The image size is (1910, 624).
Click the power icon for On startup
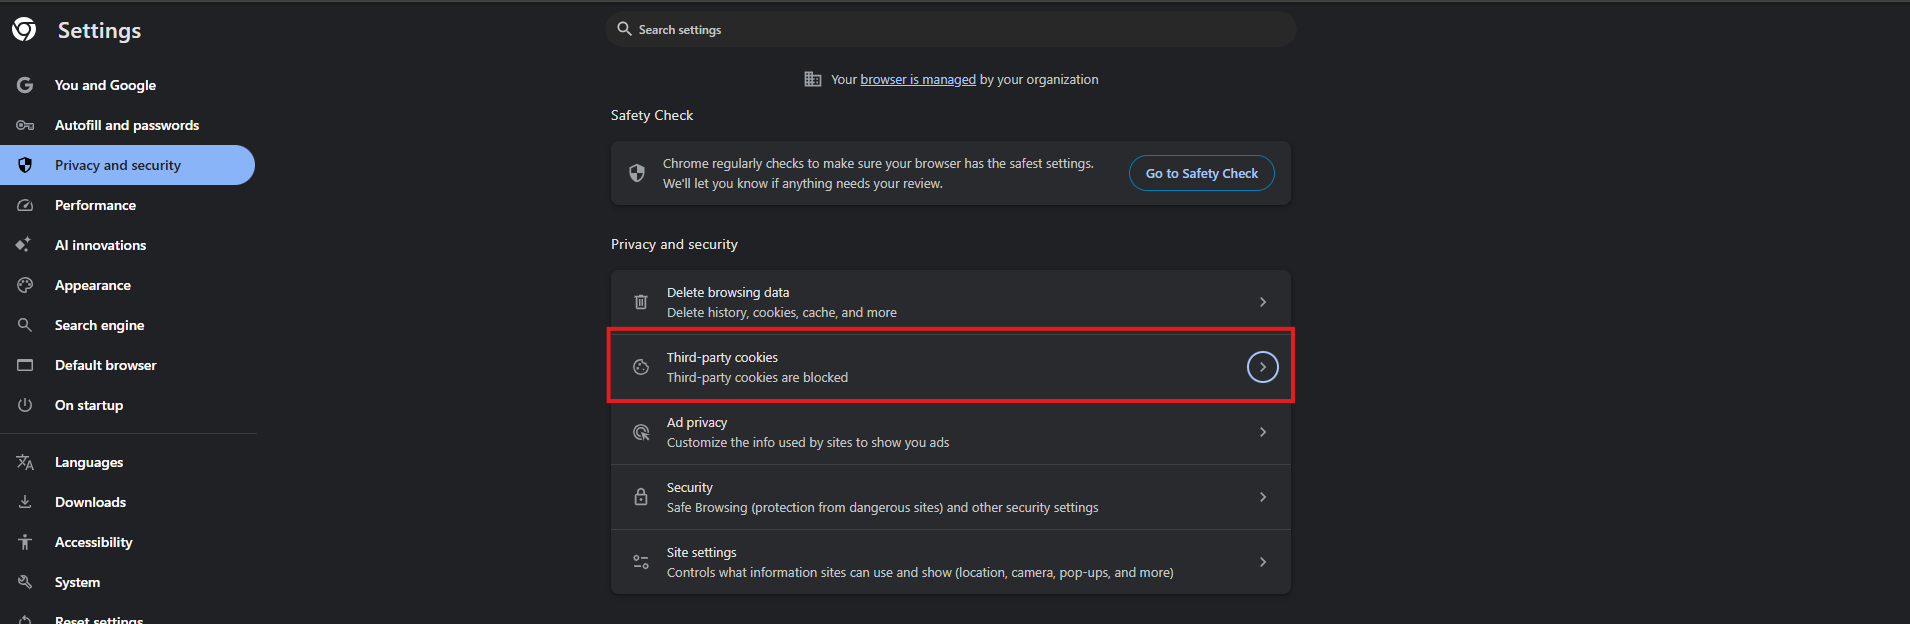click(x=25, y=405)
